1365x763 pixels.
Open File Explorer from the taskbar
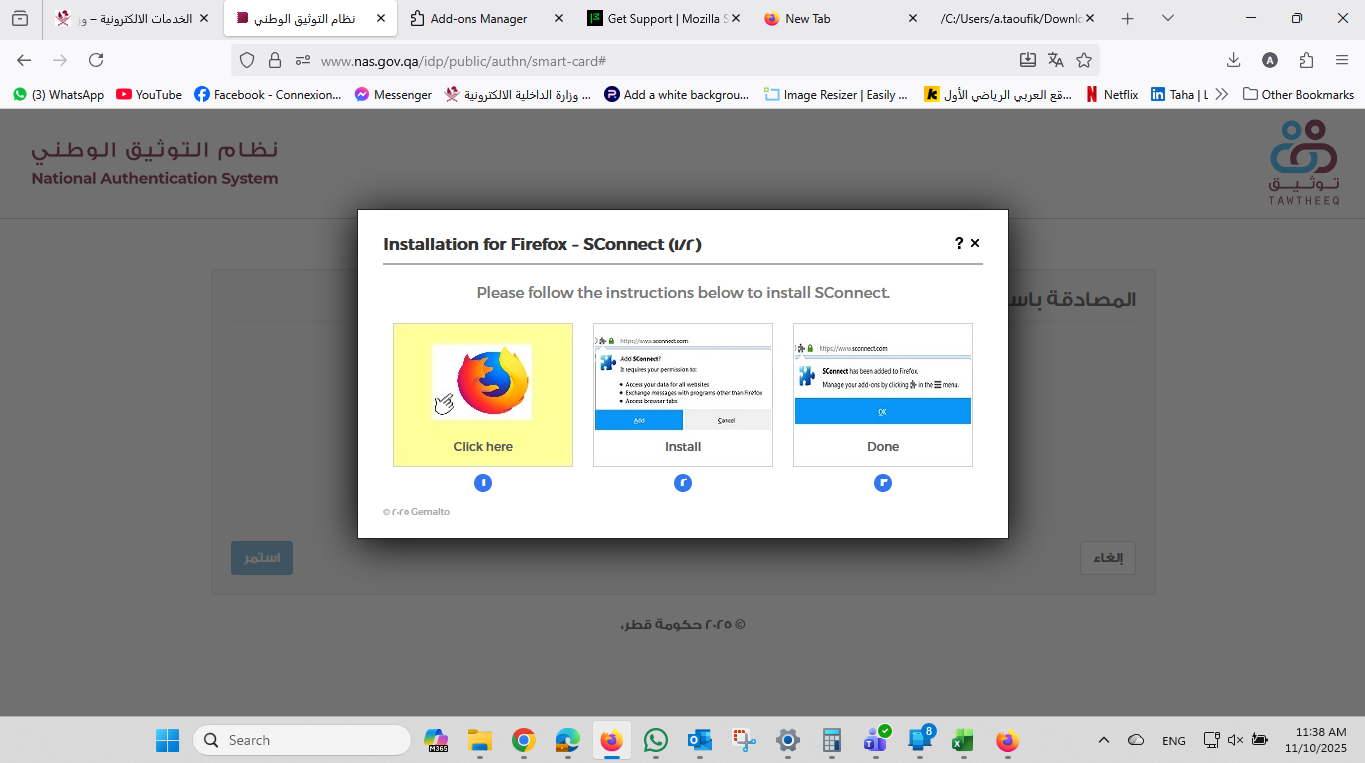coord(480,740)
